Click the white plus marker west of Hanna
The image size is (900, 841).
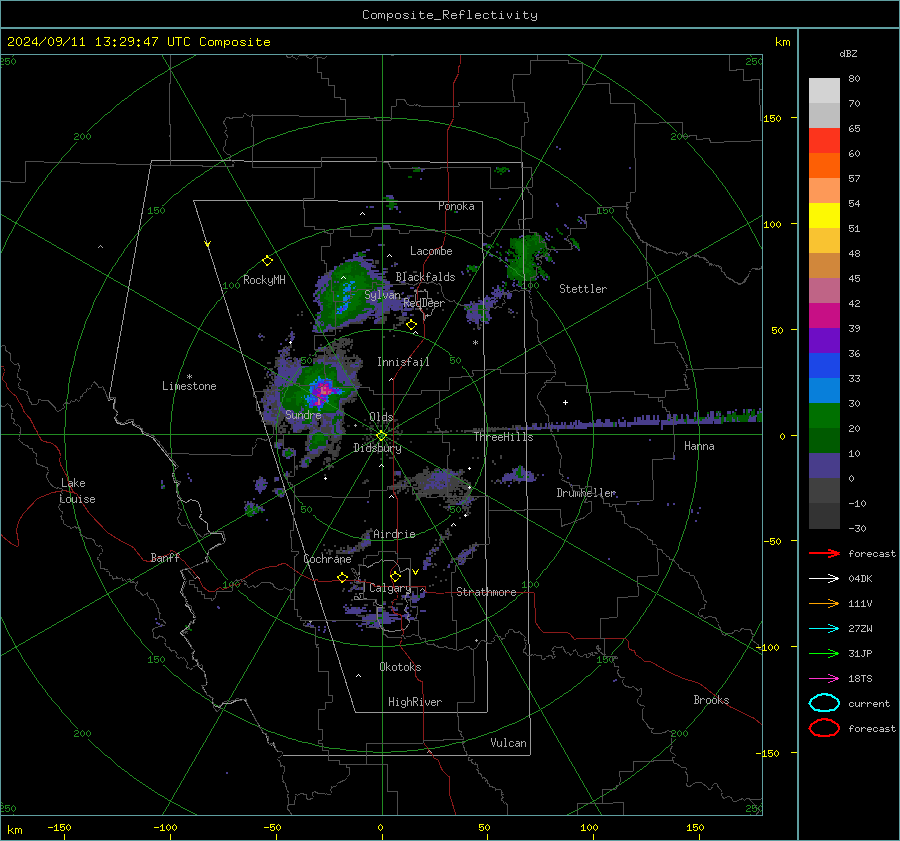coord(565,402)
